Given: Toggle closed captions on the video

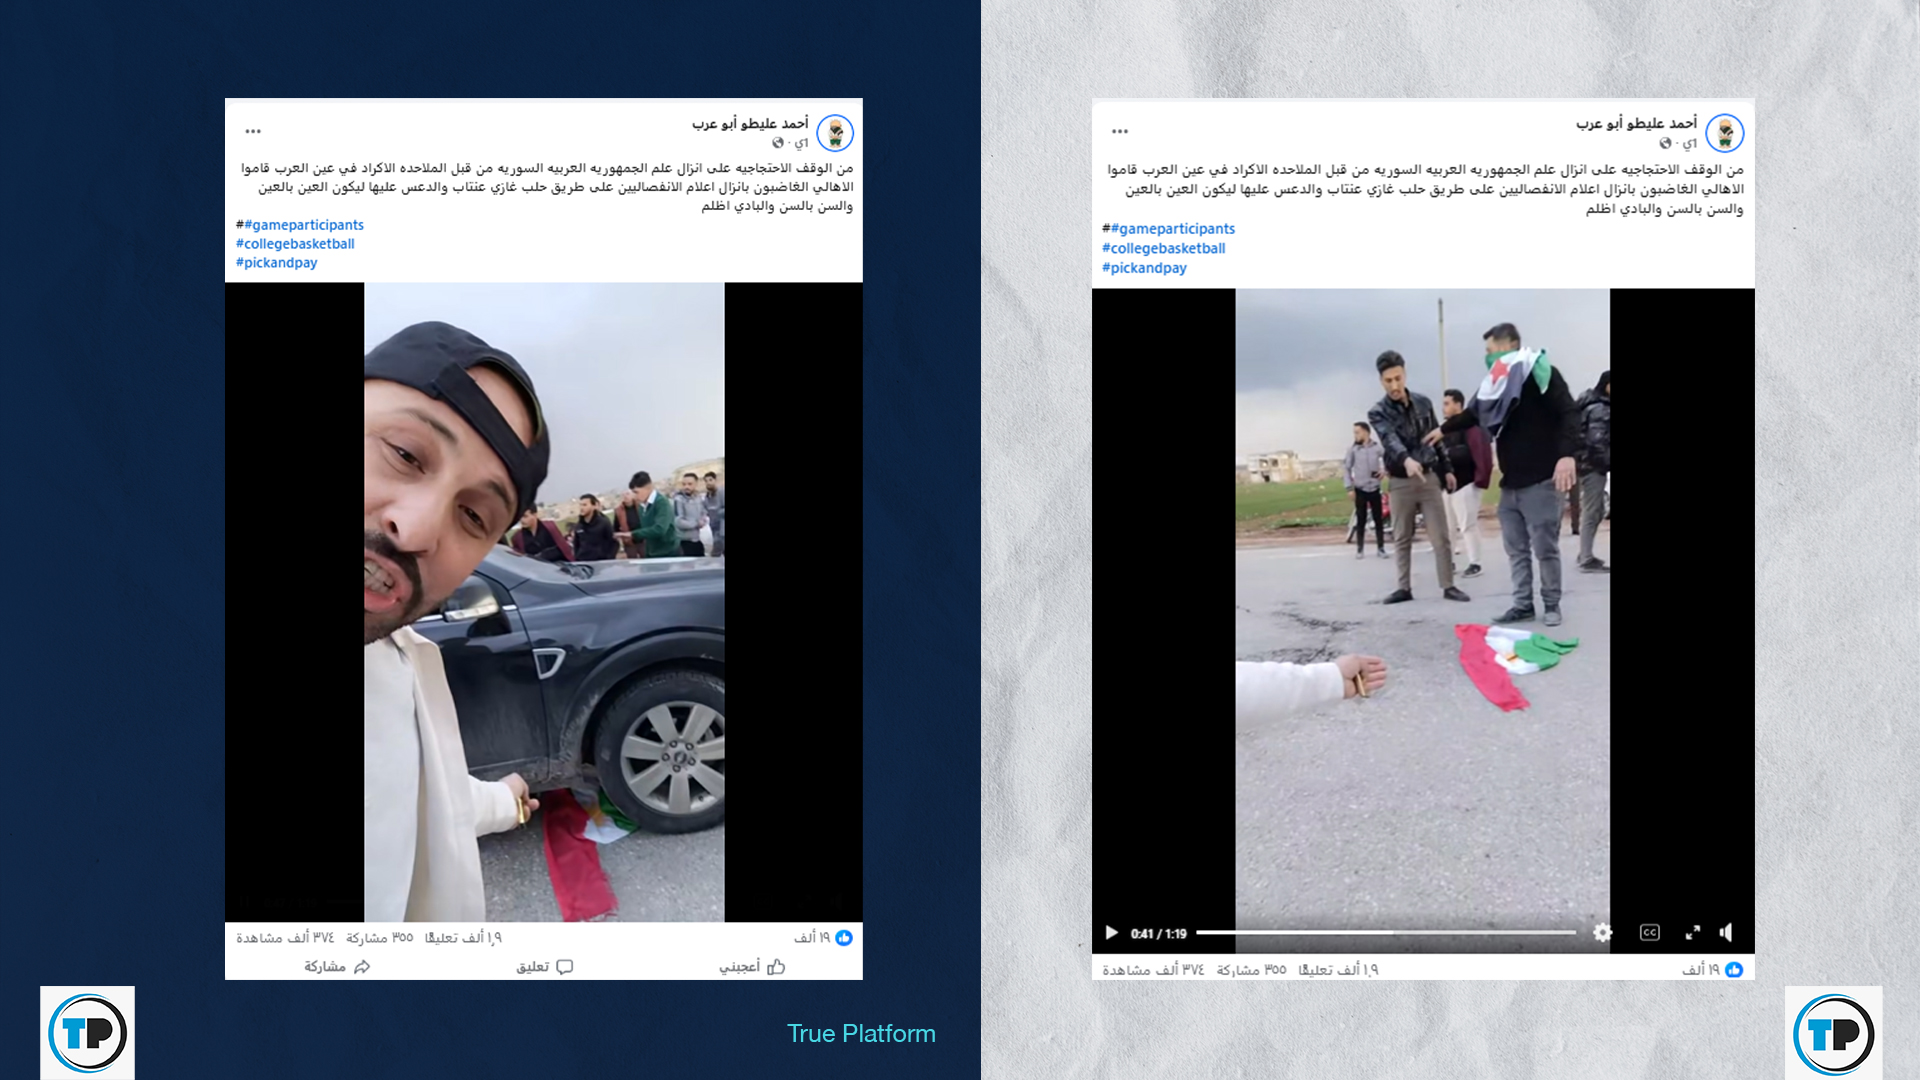Looking at the screenshot, I should [1650, 932].
